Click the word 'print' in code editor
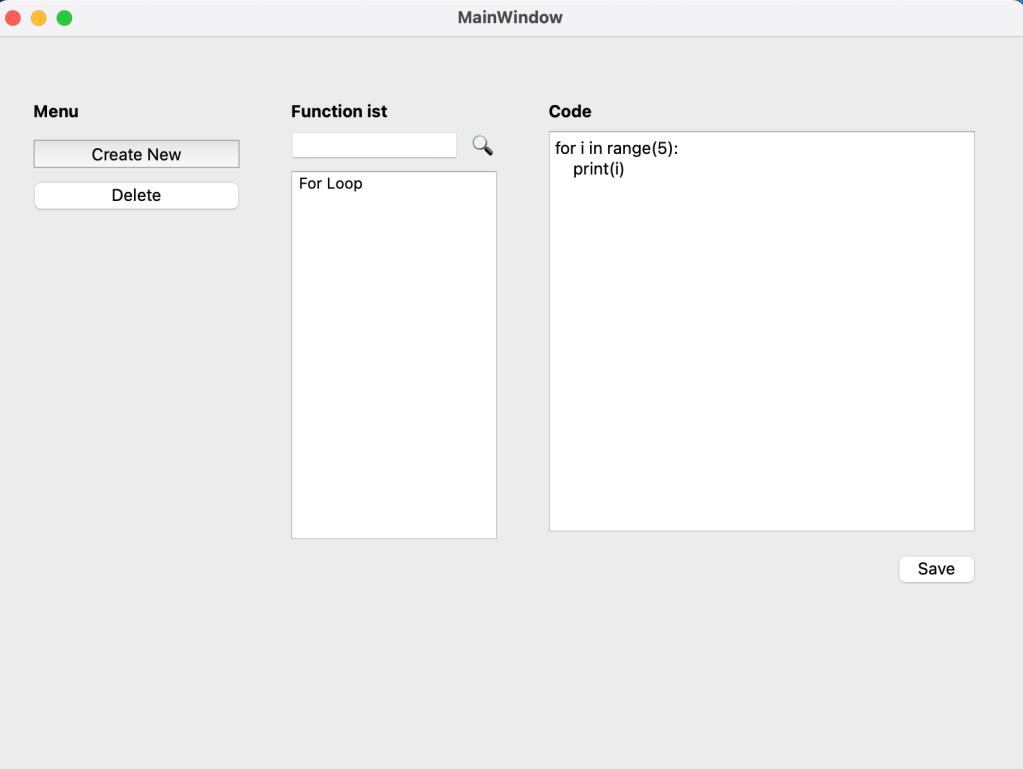The height and width of the screenshot is (769, 1023). [x=589, y=169]
